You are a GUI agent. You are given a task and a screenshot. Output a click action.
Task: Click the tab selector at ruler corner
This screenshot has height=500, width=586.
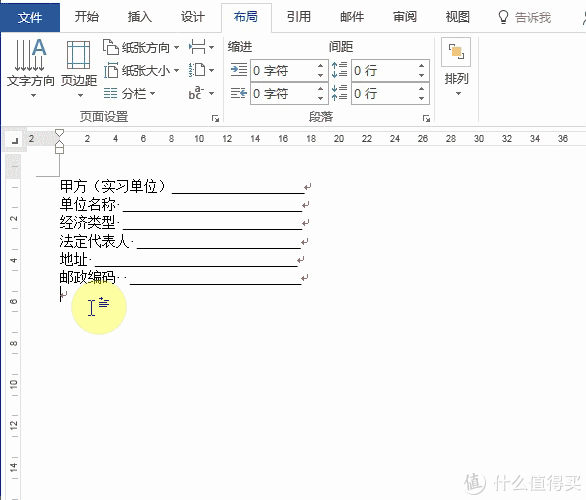coord(15,140)
